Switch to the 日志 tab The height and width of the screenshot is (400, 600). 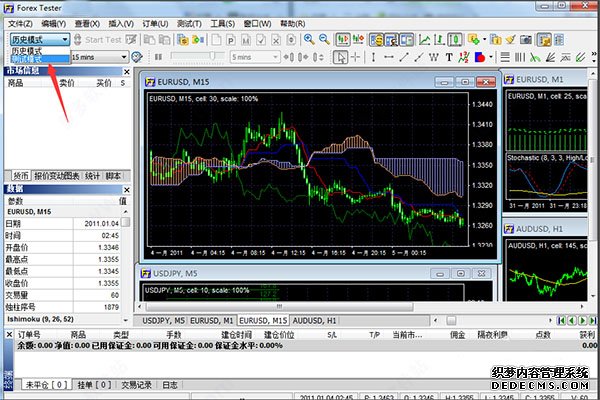(x=170, y=385)
